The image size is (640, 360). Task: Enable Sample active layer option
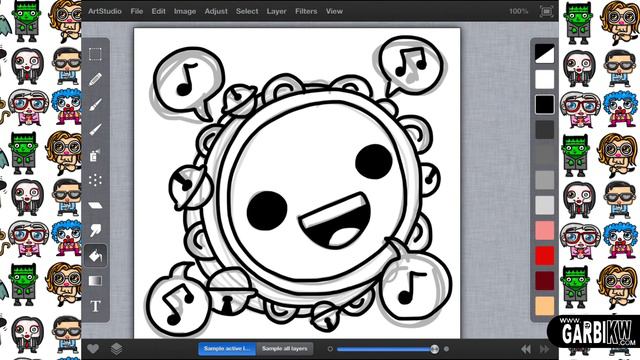click(x=227, y=349)
